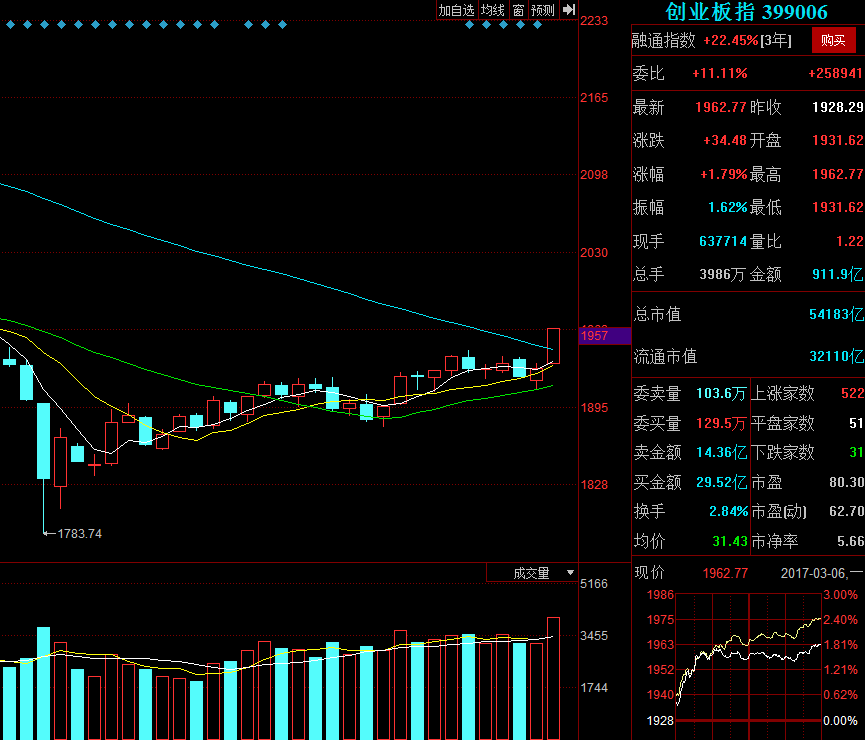
Task: Click the 1783.74 low price annotation
Action: [x=79, y=534]
